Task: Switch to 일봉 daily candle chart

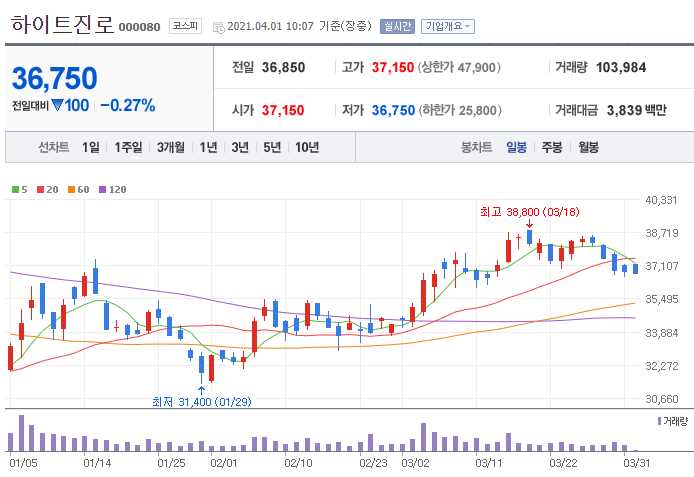Action: (x=517, y=147)
